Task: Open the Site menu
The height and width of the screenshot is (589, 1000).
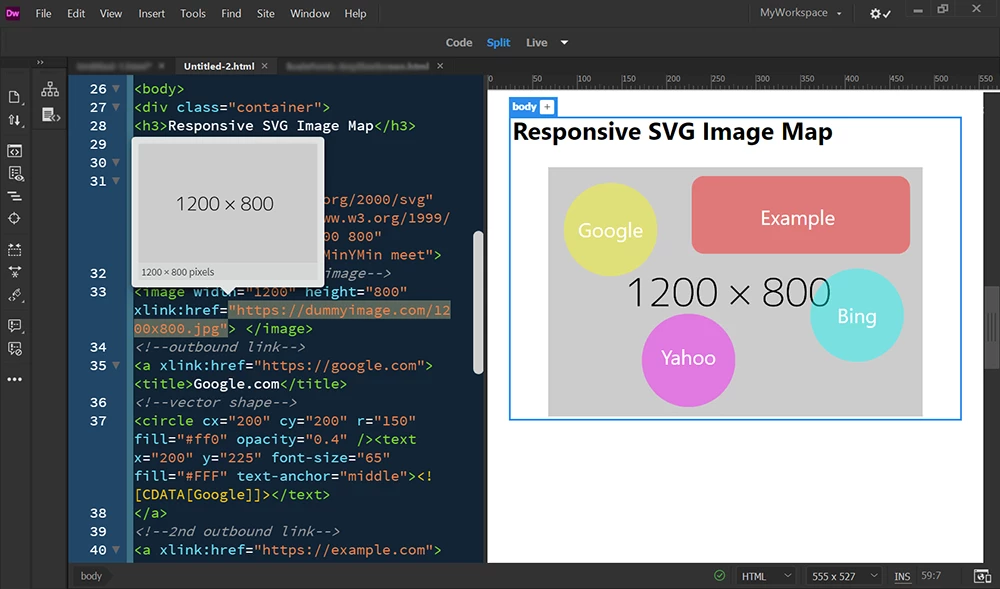Action: pyautogui.click(x=265, y=13)
